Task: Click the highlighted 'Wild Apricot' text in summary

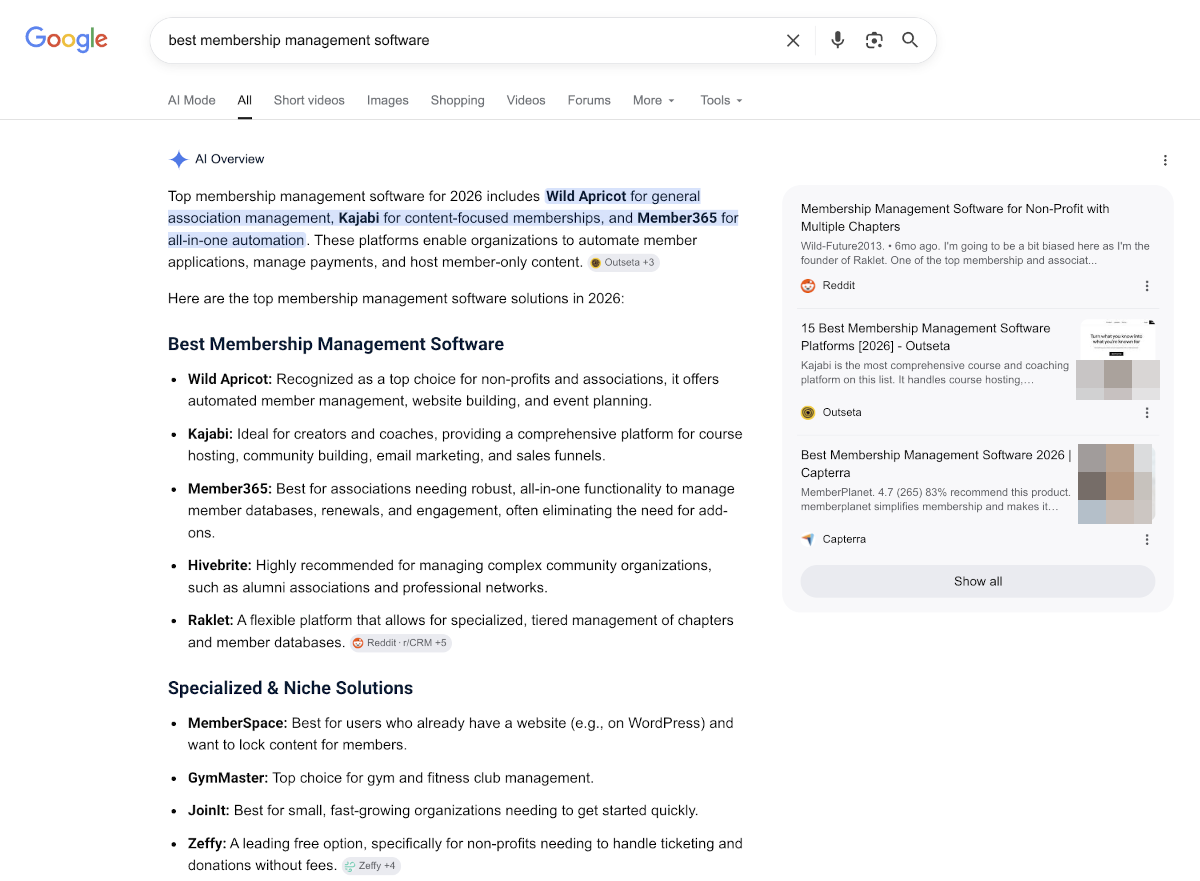Action: pos(586,196)
